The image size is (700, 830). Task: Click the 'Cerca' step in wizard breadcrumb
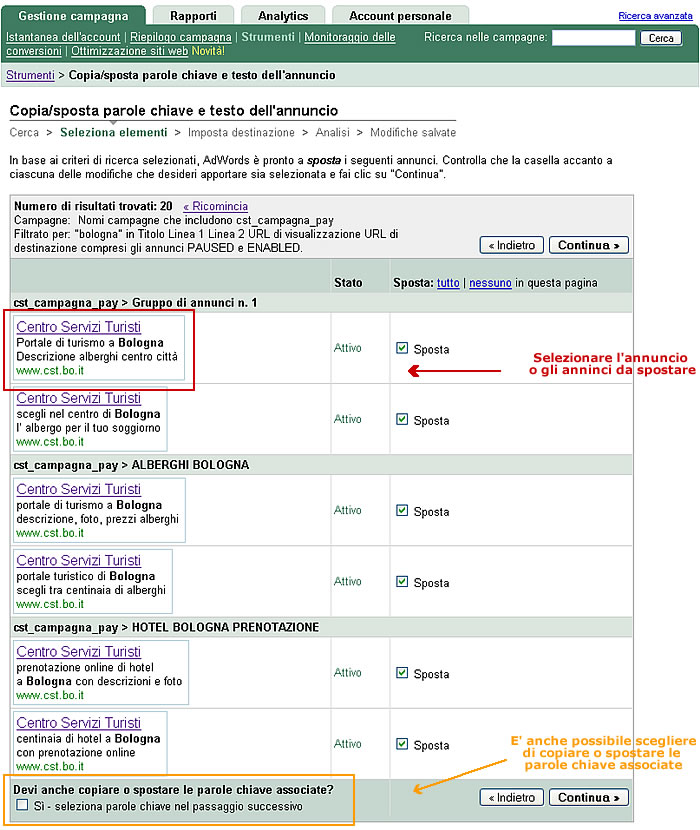coord(24,132)
